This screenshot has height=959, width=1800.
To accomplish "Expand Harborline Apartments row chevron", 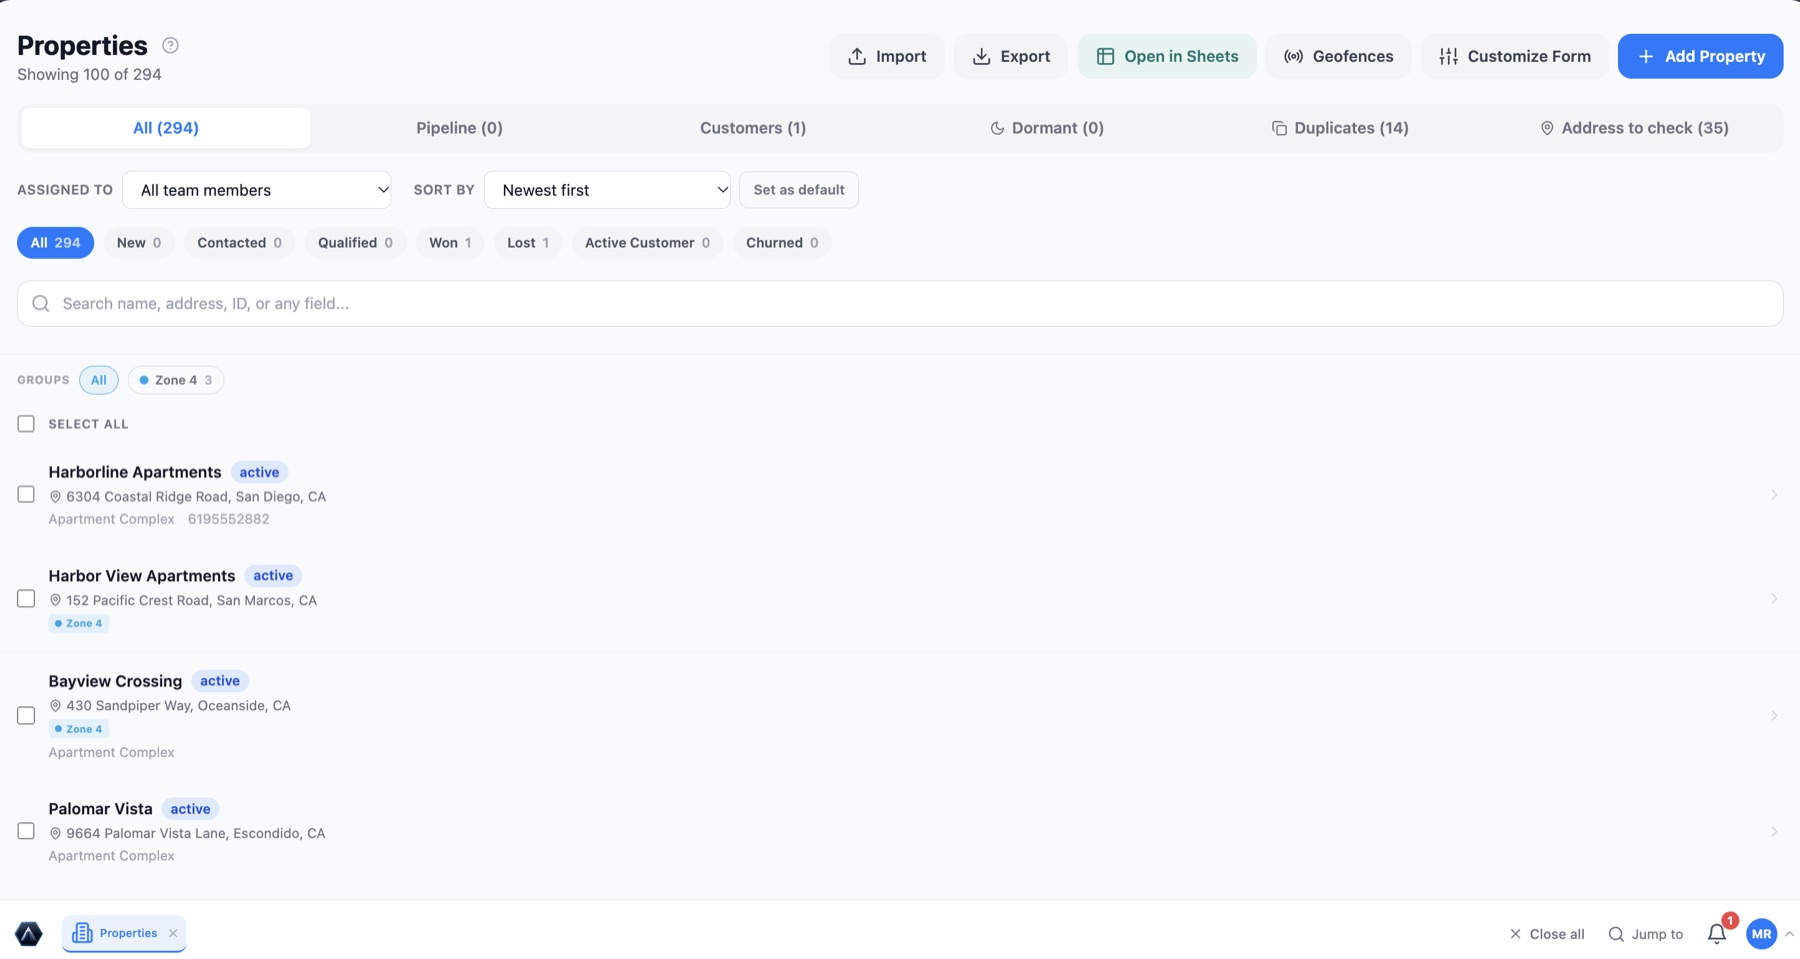I will coord(1774,495).
